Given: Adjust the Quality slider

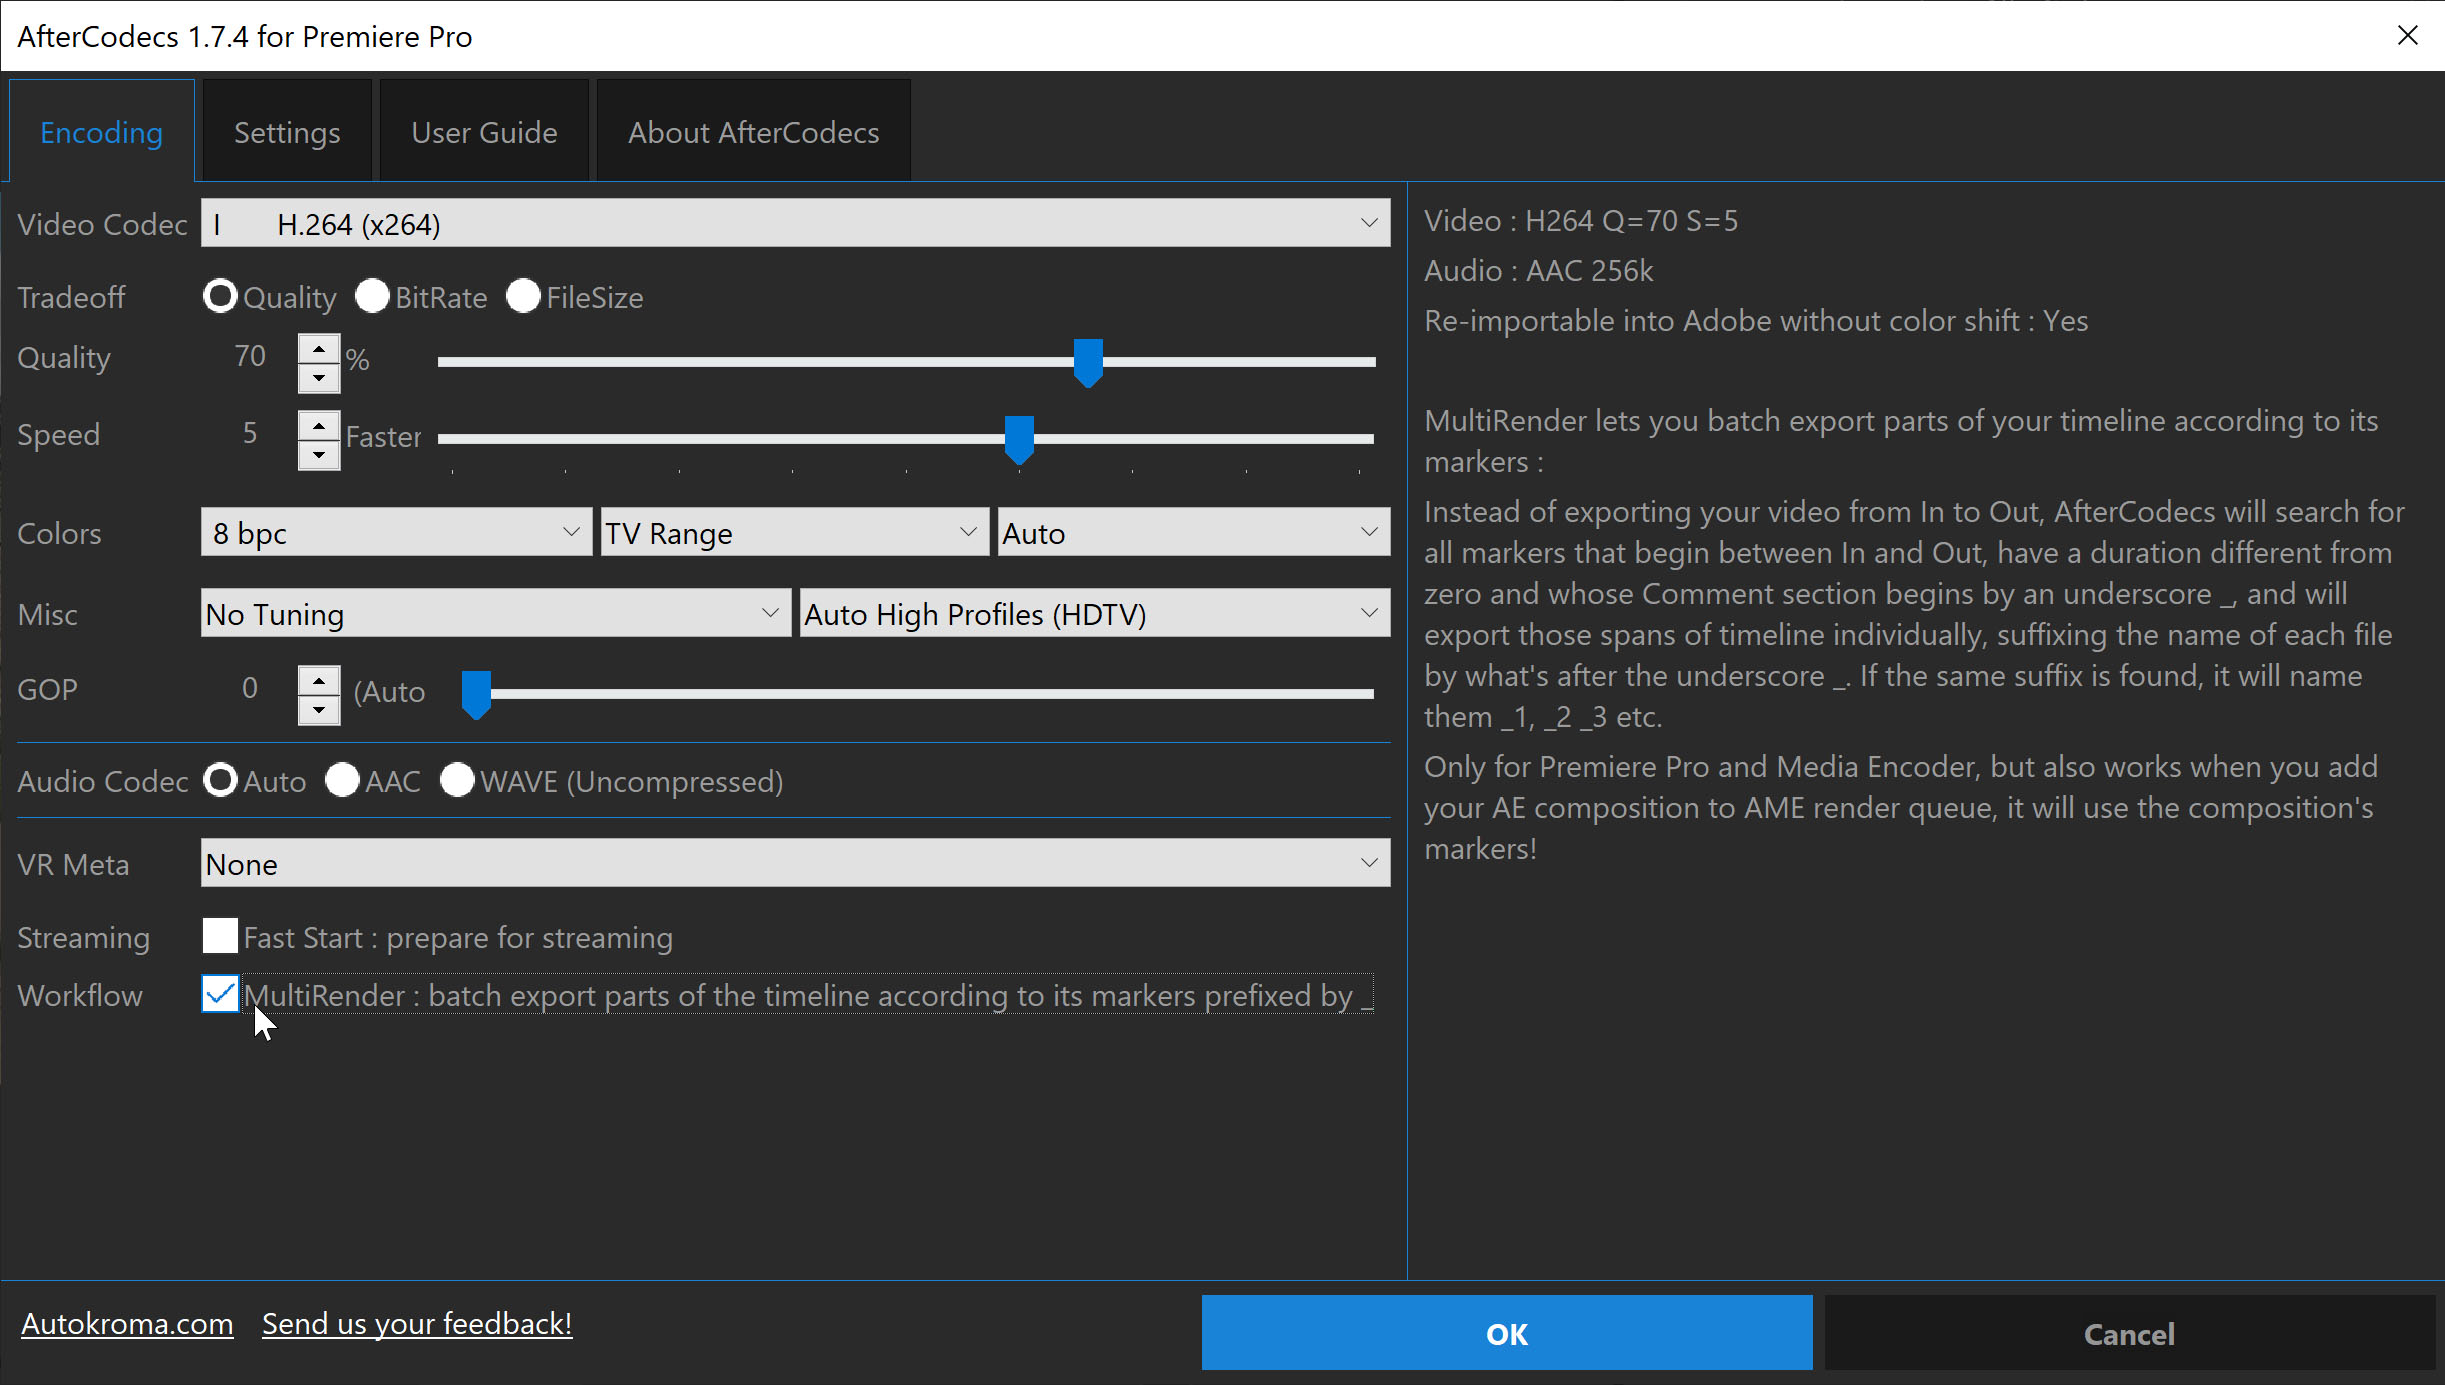Looking at the screenshot, I should [x=1086, y=362].
